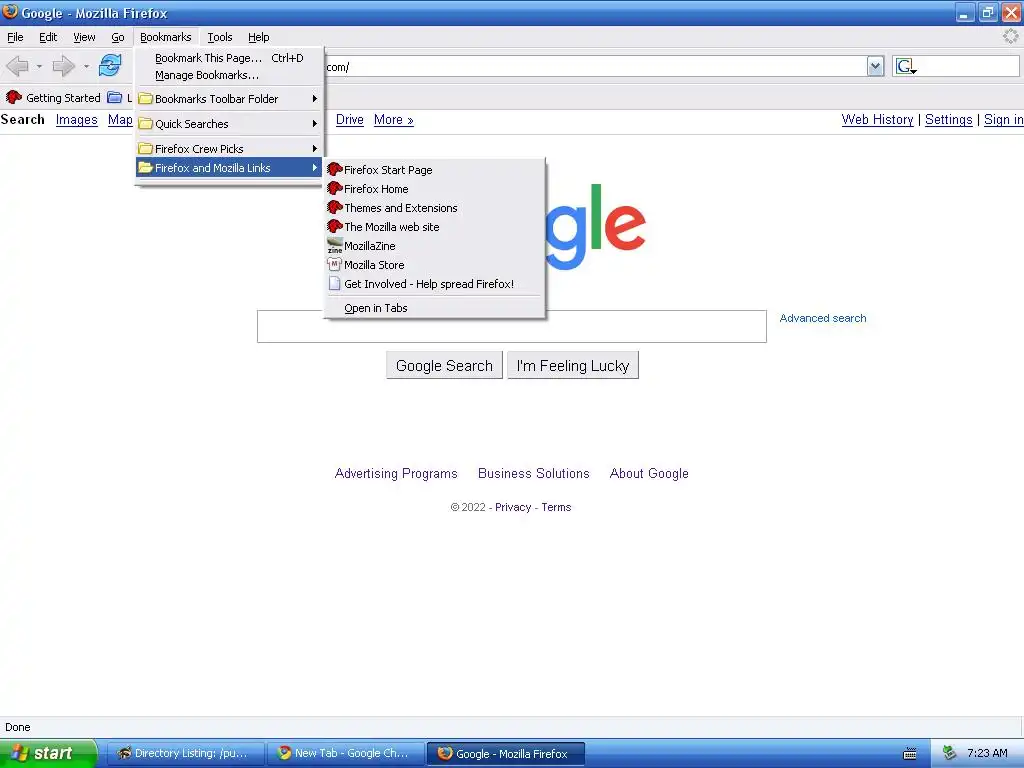Click the Firefox throbber activity icon

pos(1010,37)
